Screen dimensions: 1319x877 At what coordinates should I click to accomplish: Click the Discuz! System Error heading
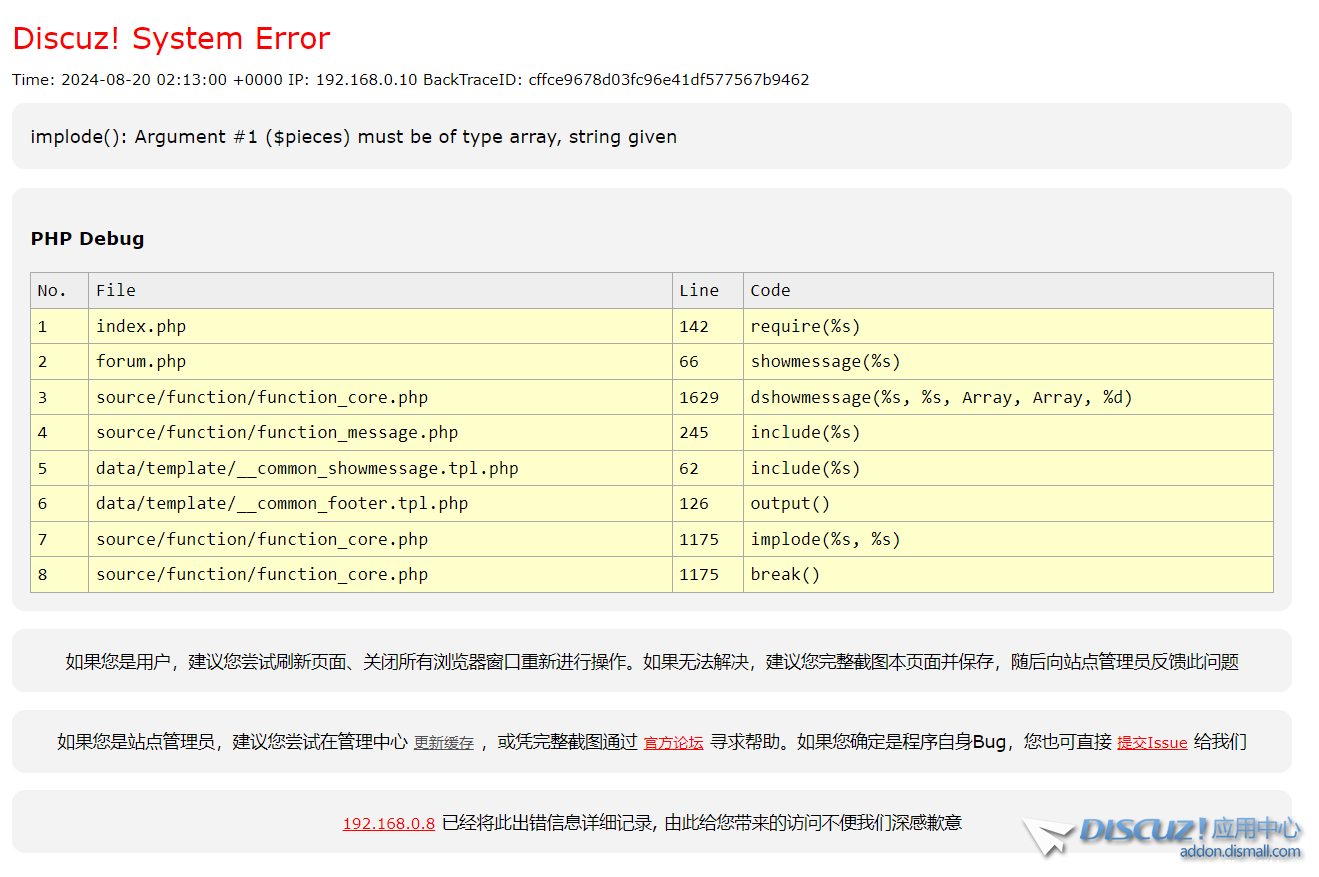tap(171, 39)
